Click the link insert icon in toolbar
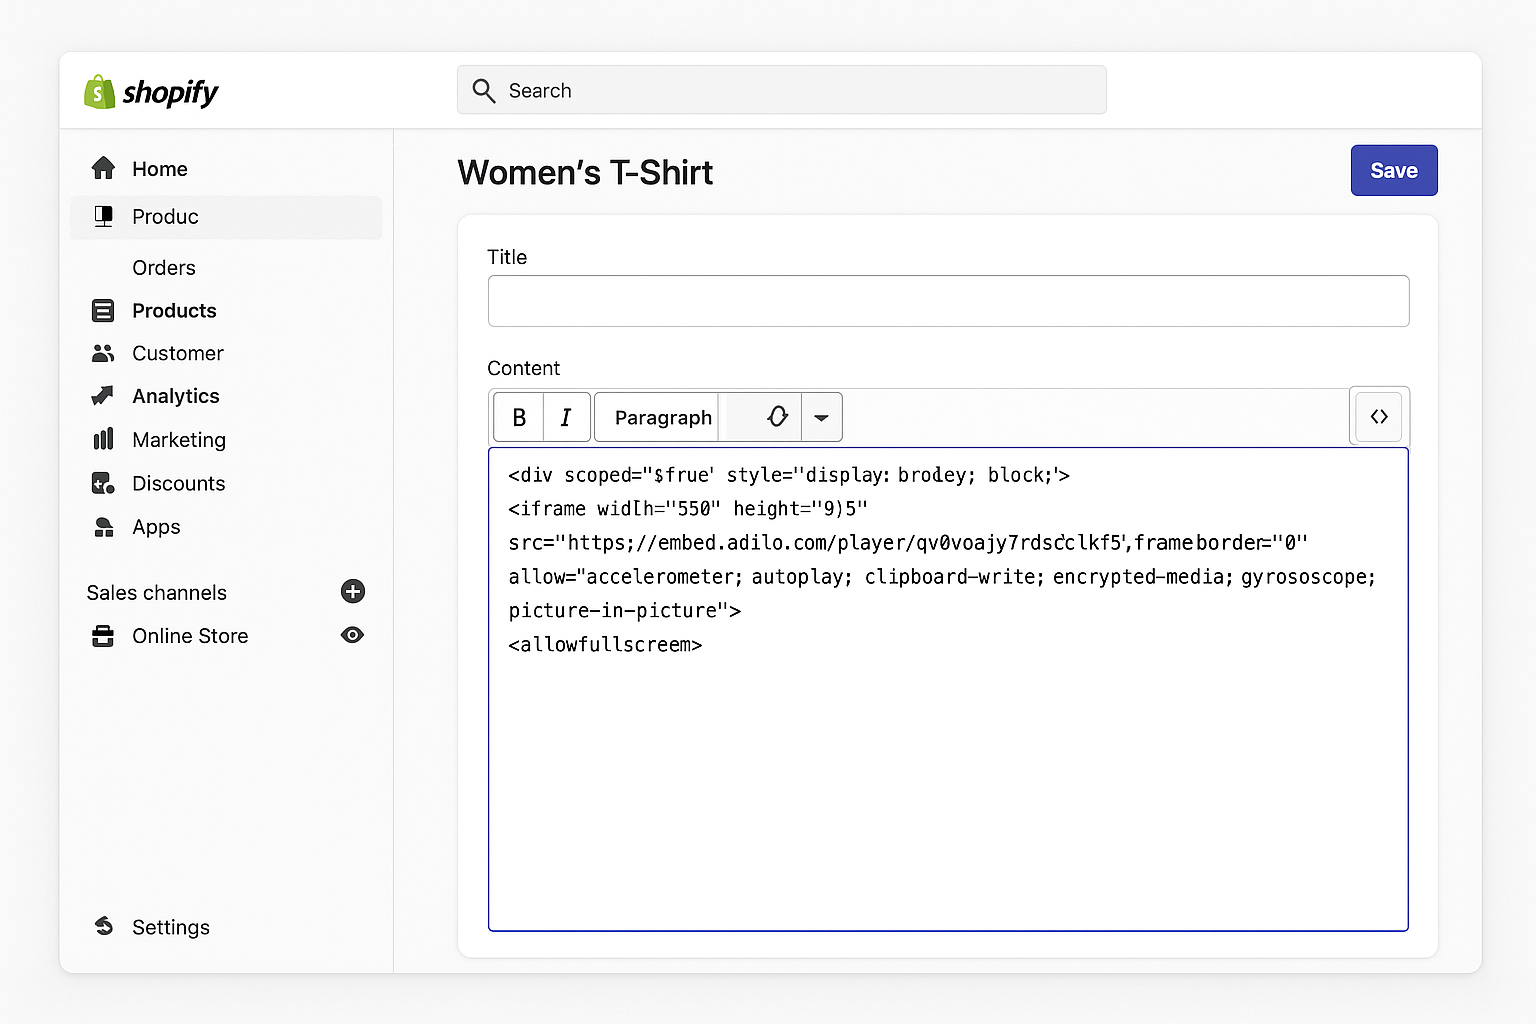This screenshot has height=1024, width=1536. [777, 417]
